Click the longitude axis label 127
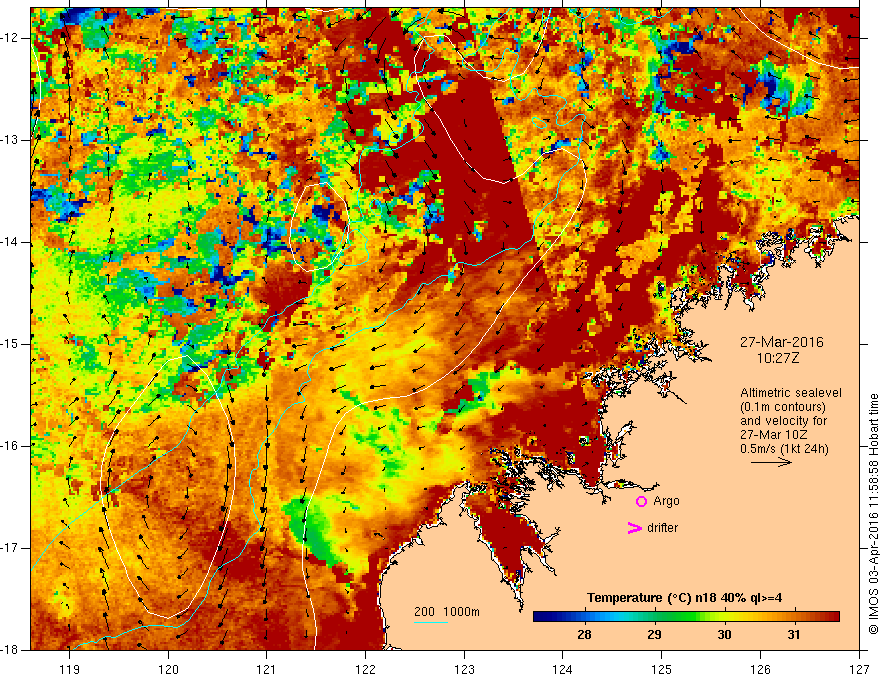This screenshot has height=680, width=880. [x=859, y=669]
